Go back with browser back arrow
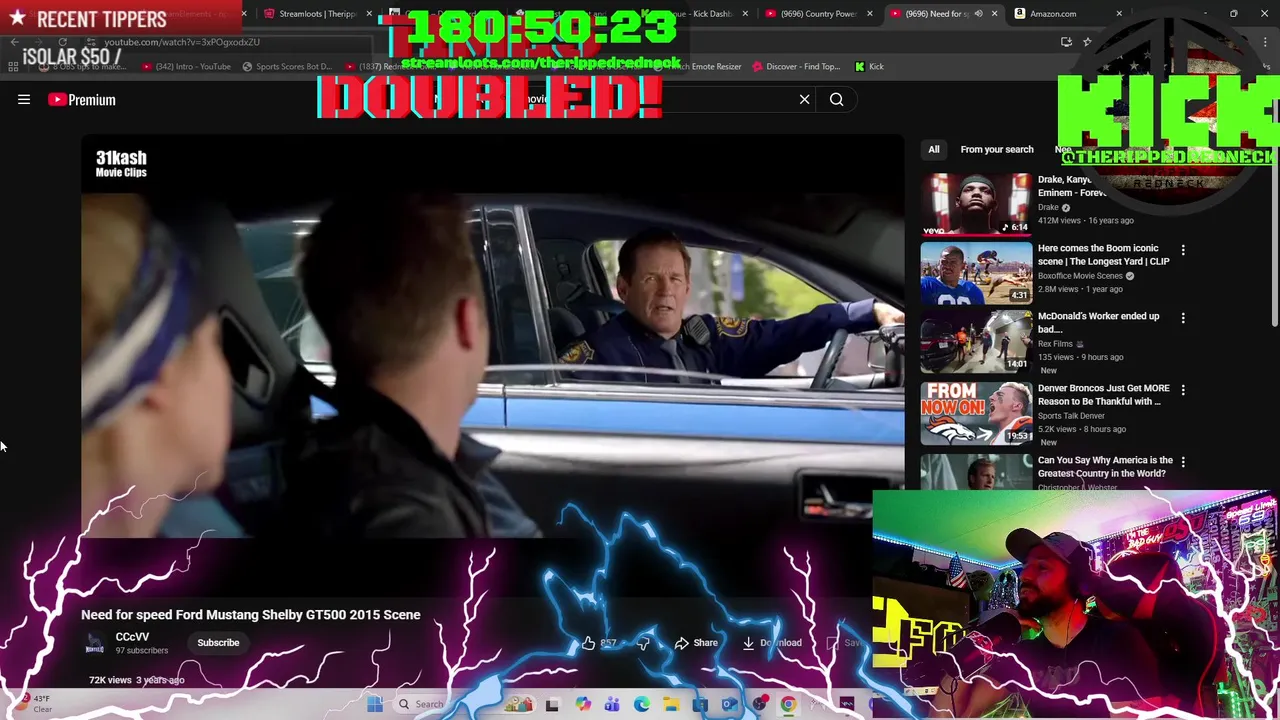The height and width of the screenshot is (720, 1280). point(14,42)
